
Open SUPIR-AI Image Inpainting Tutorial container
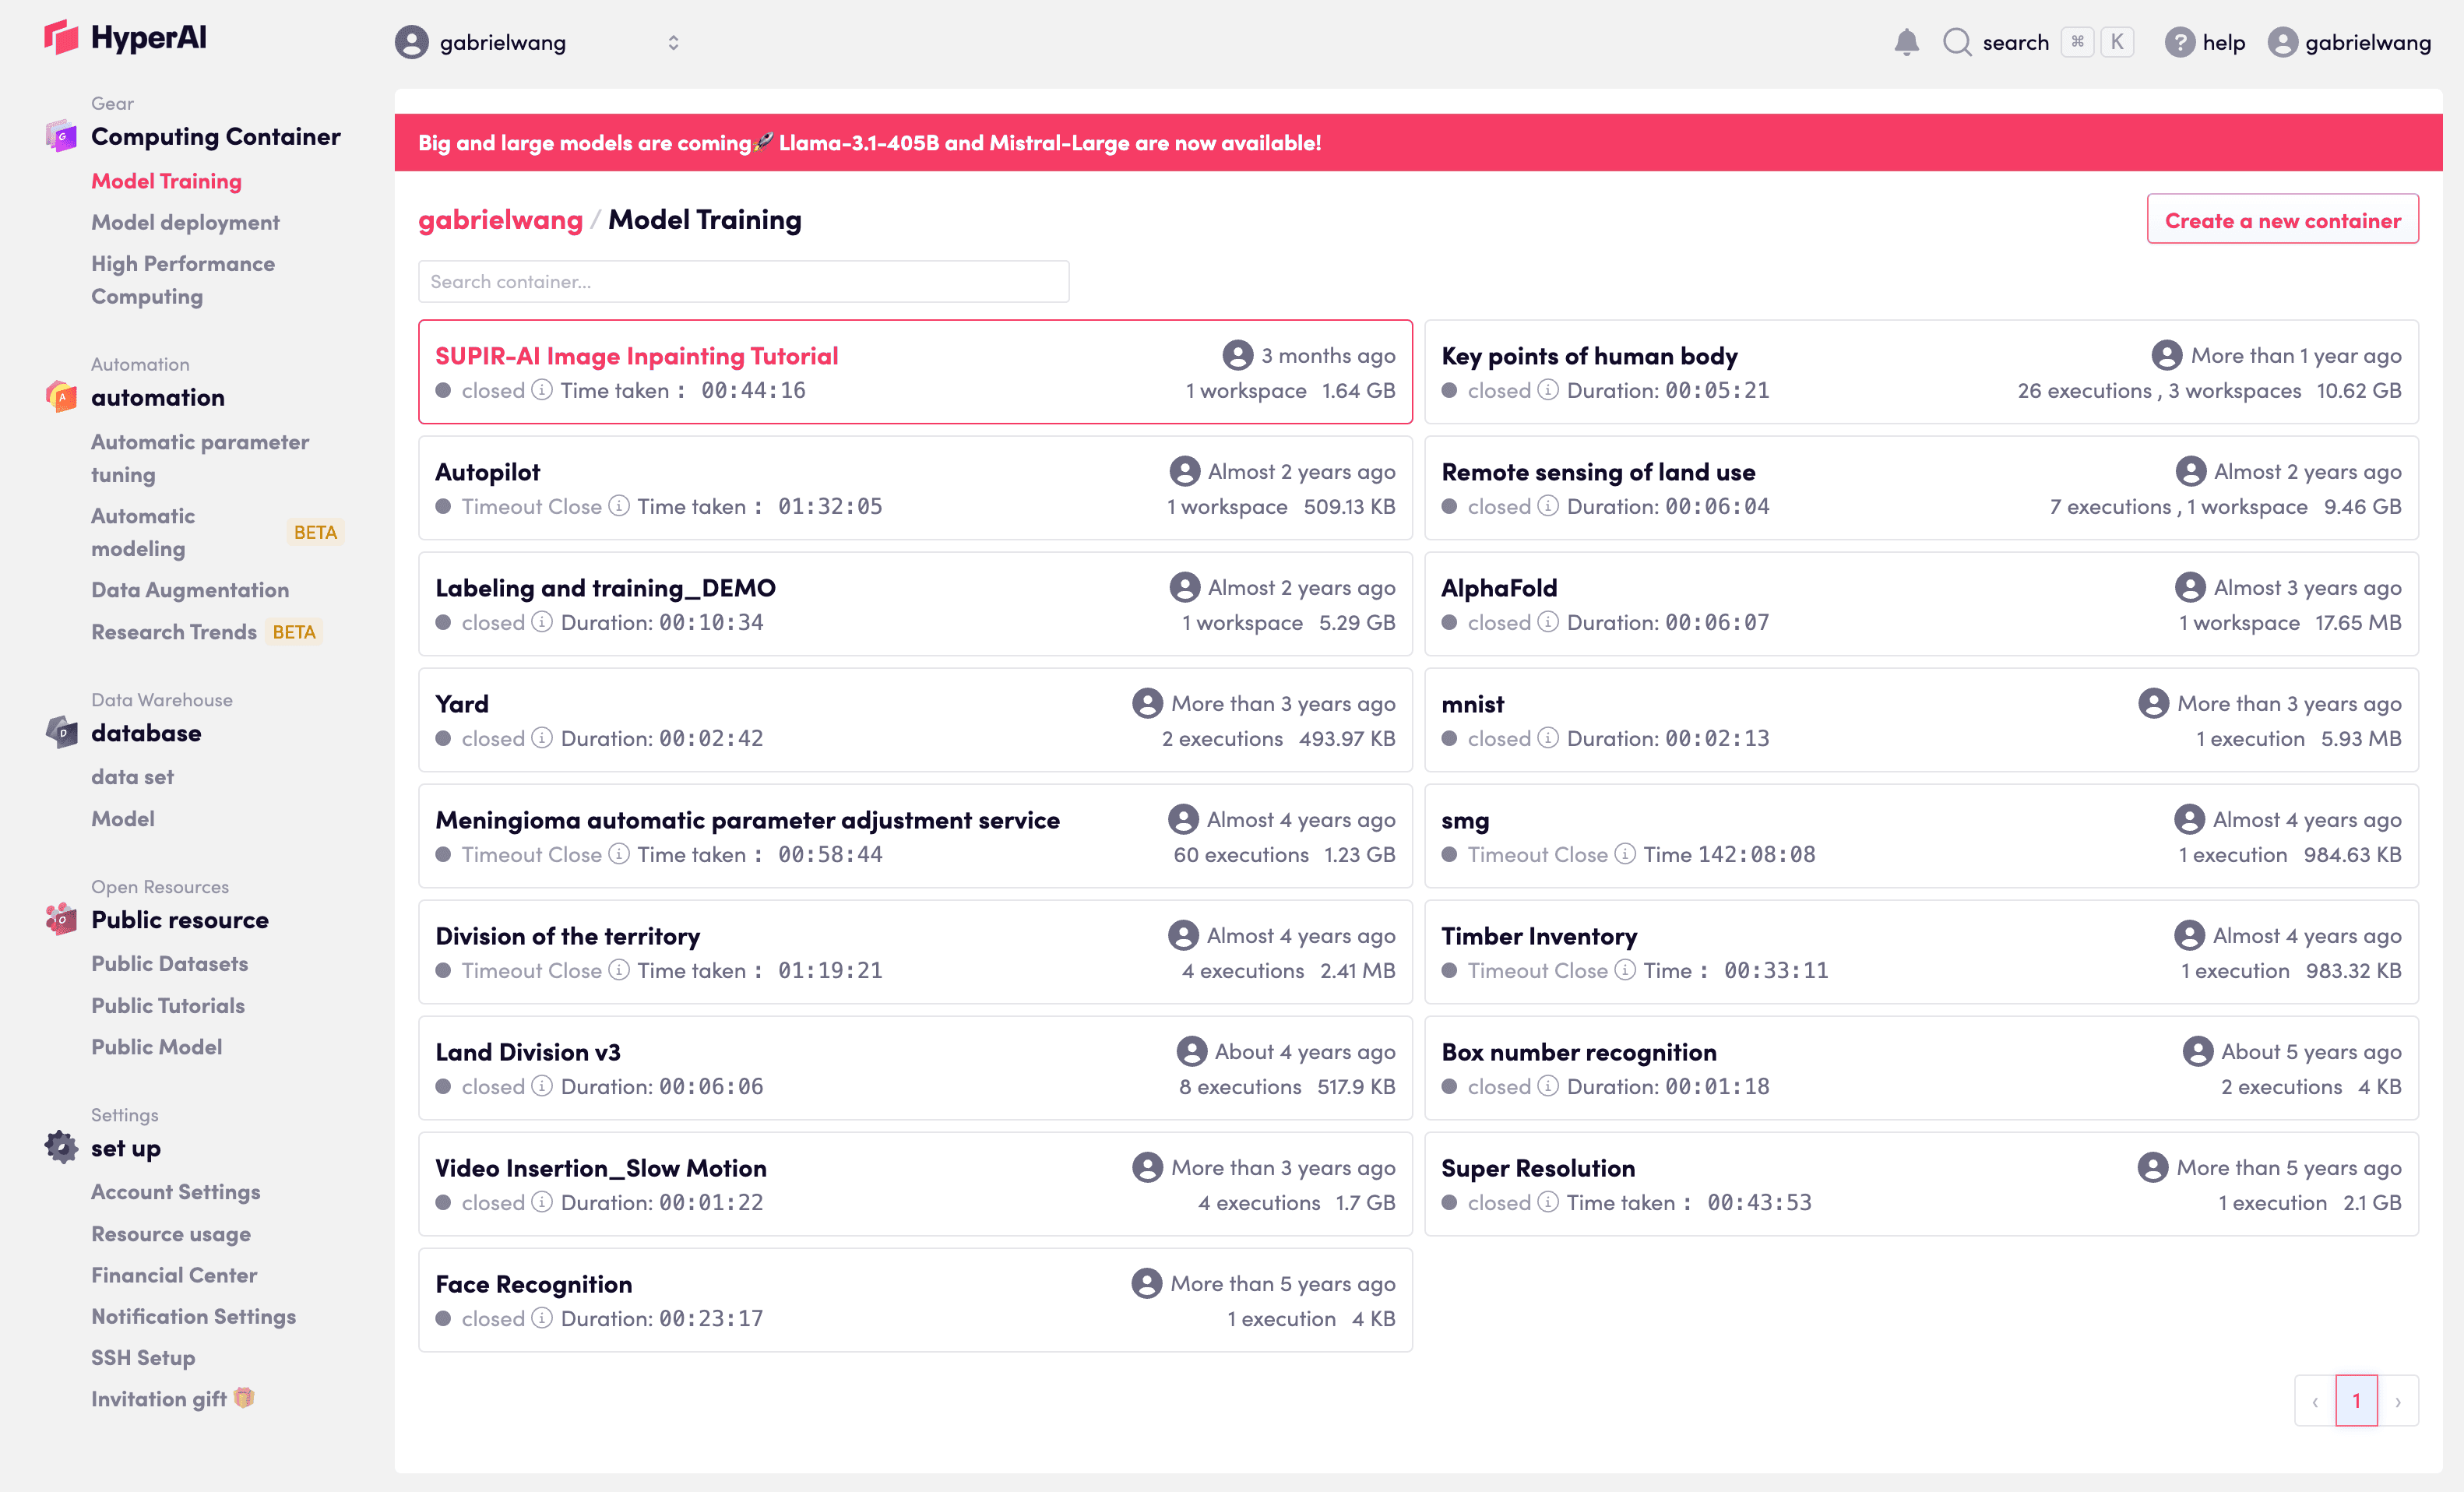636,356
